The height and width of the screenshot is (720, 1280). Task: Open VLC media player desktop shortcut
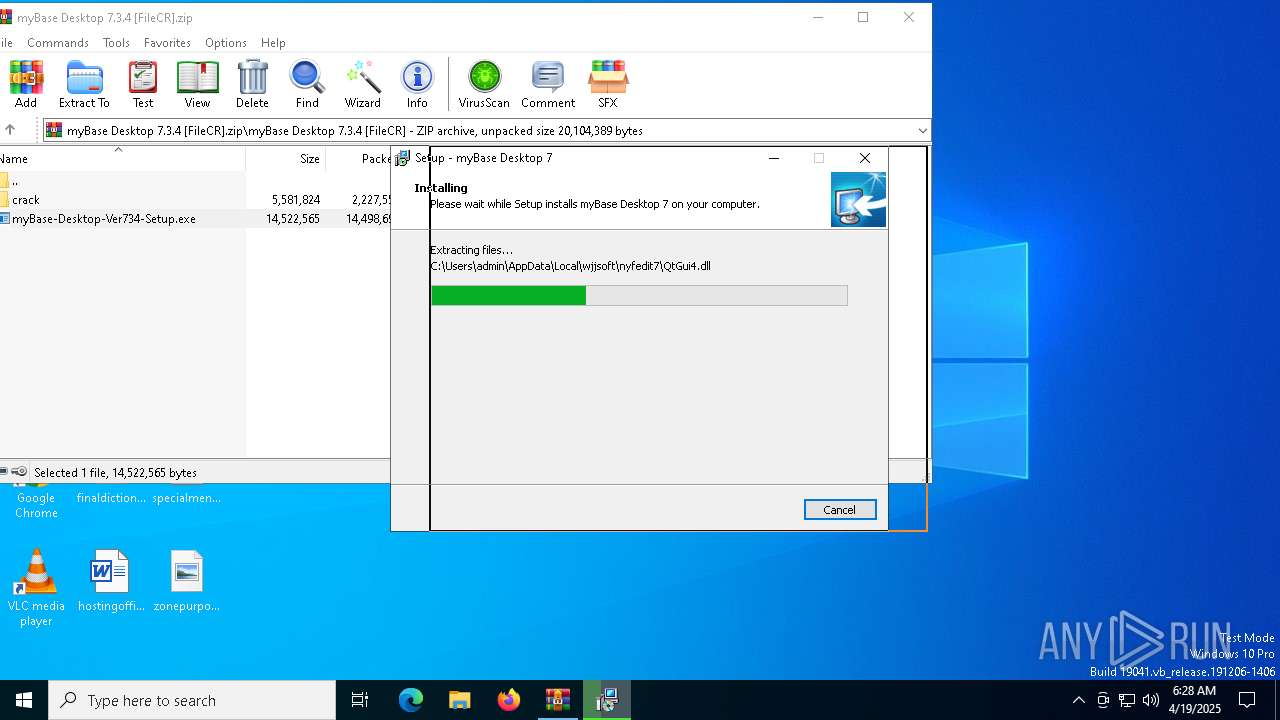coord(36,588)
